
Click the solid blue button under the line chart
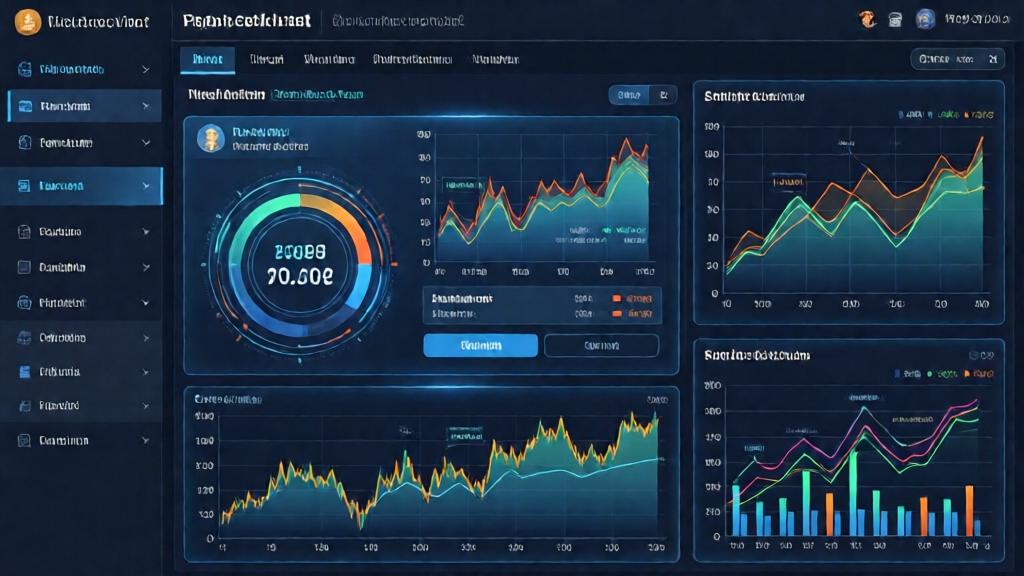pos(481,345)
